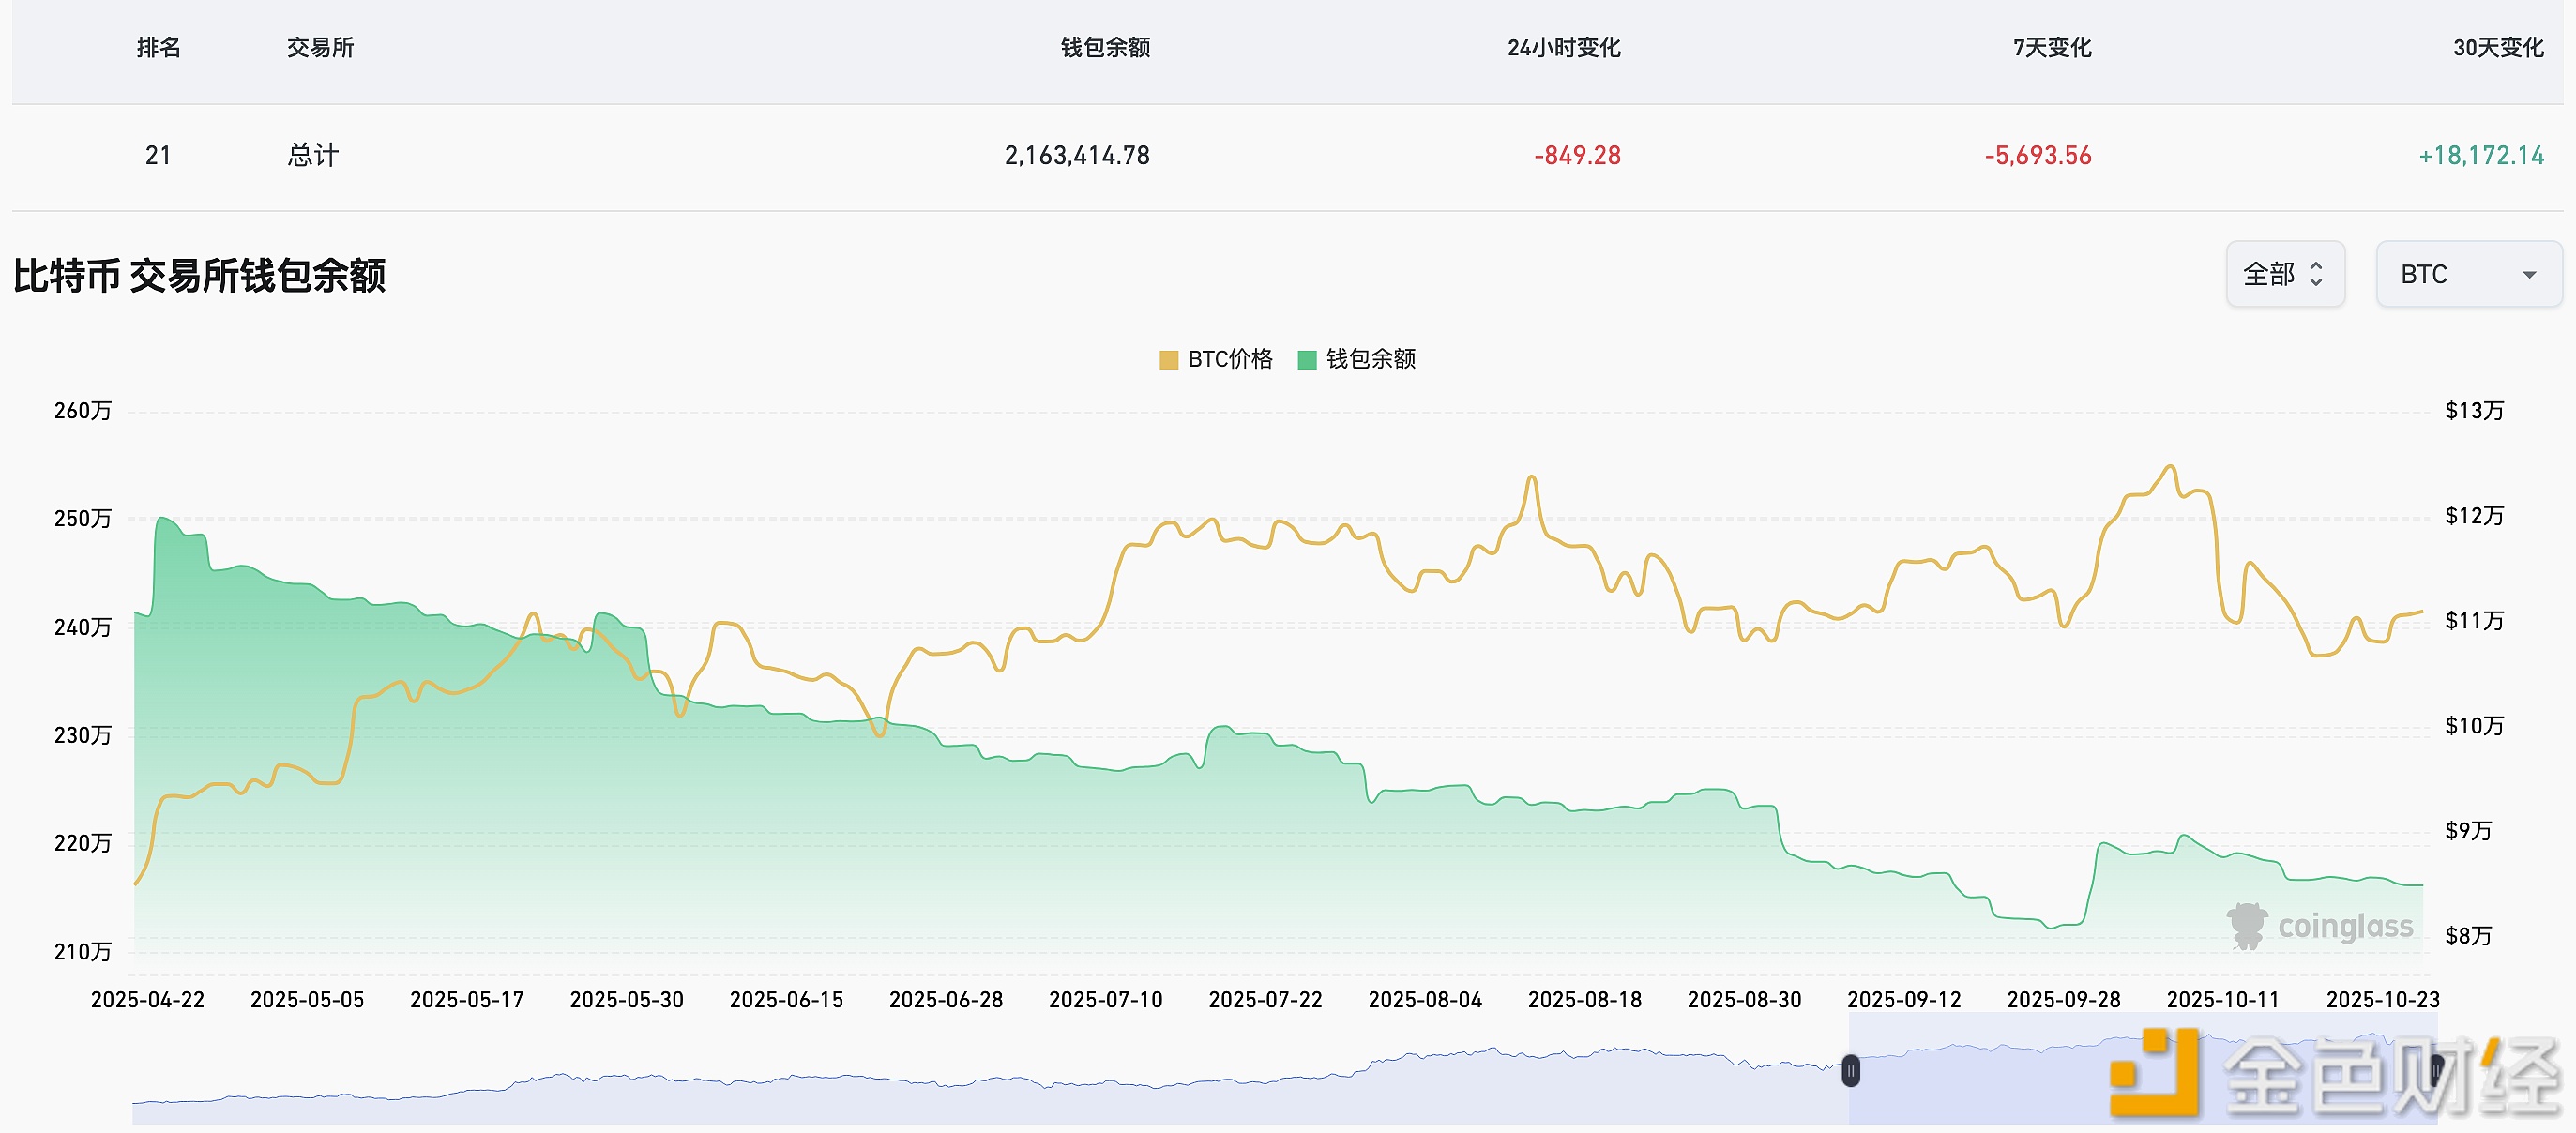Toggle the green 钱包余额 legend marker

(1306, 360)
